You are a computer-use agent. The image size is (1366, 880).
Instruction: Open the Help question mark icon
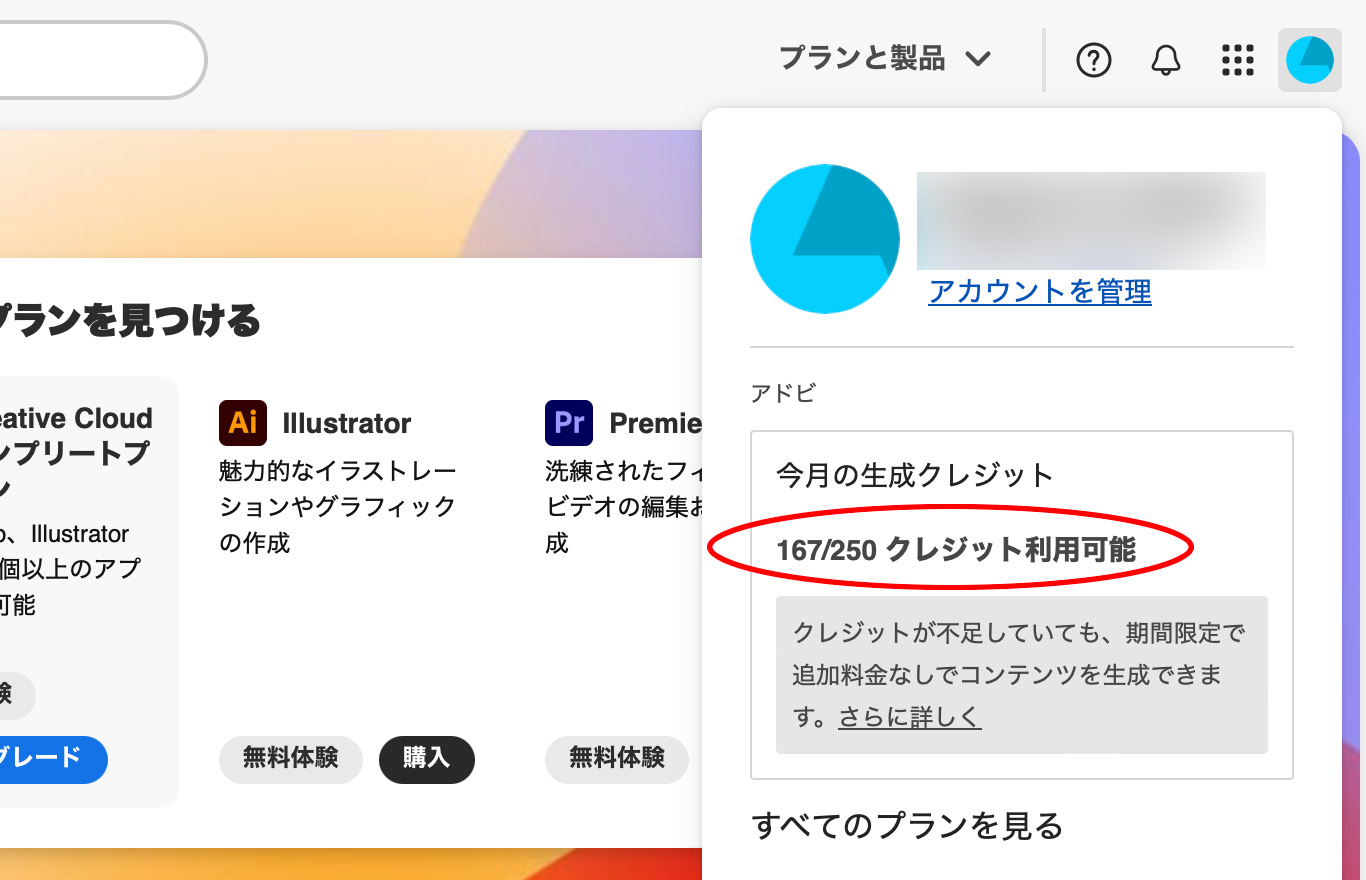coord(1093,61)
